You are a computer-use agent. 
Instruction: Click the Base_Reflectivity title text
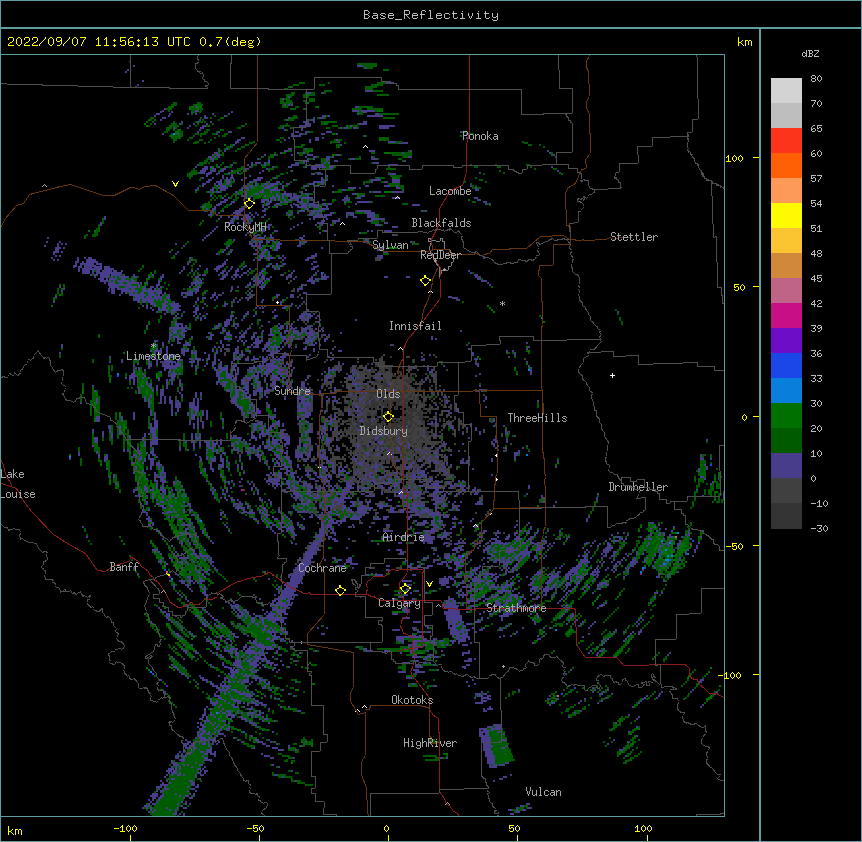(x=431, y=15)
